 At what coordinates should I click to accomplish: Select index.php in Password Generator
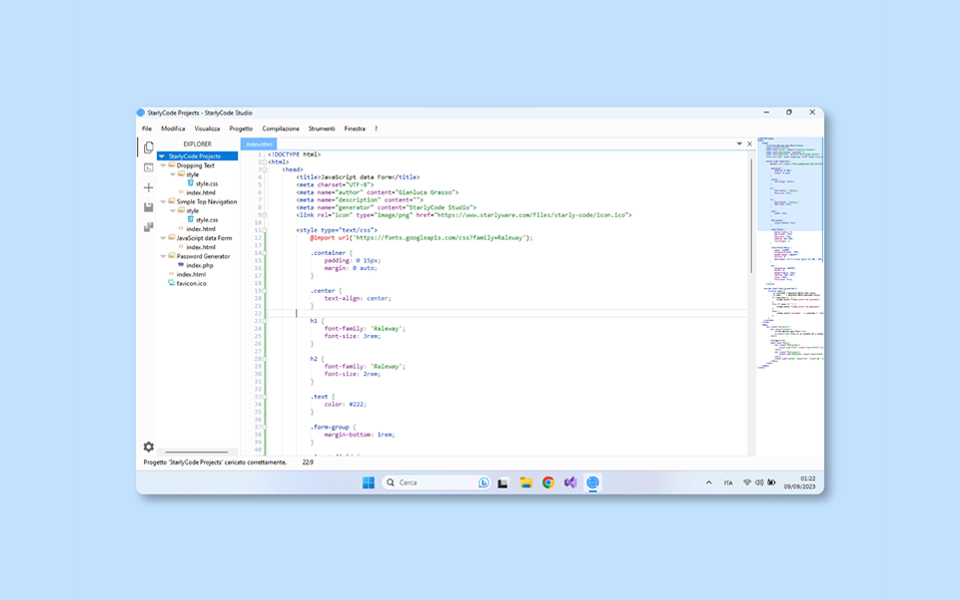[x=200, y=265]
